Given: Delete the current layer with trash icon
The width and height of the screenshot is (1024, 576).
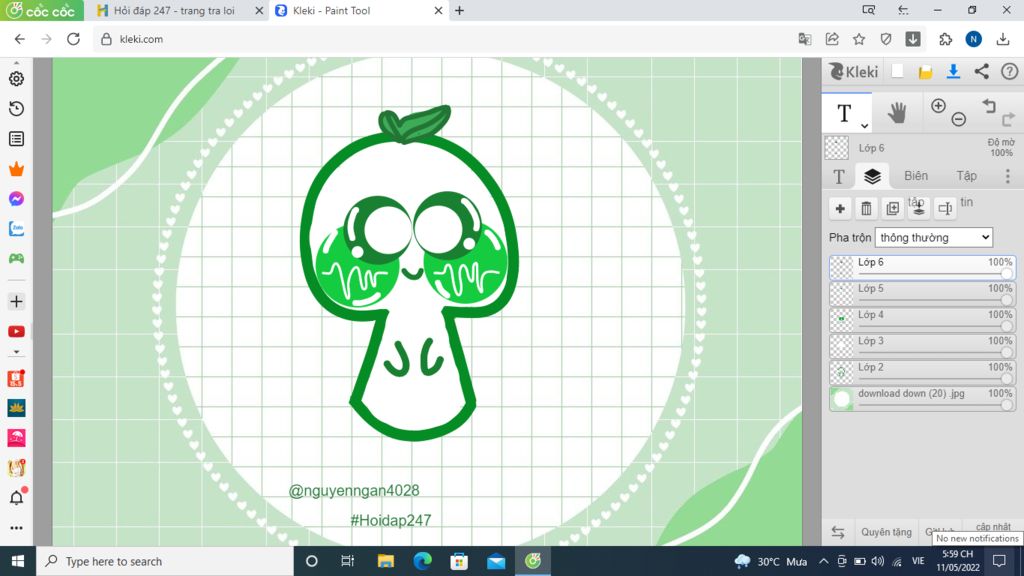Looking at the screenshot, I should click(x=866, y=208).
